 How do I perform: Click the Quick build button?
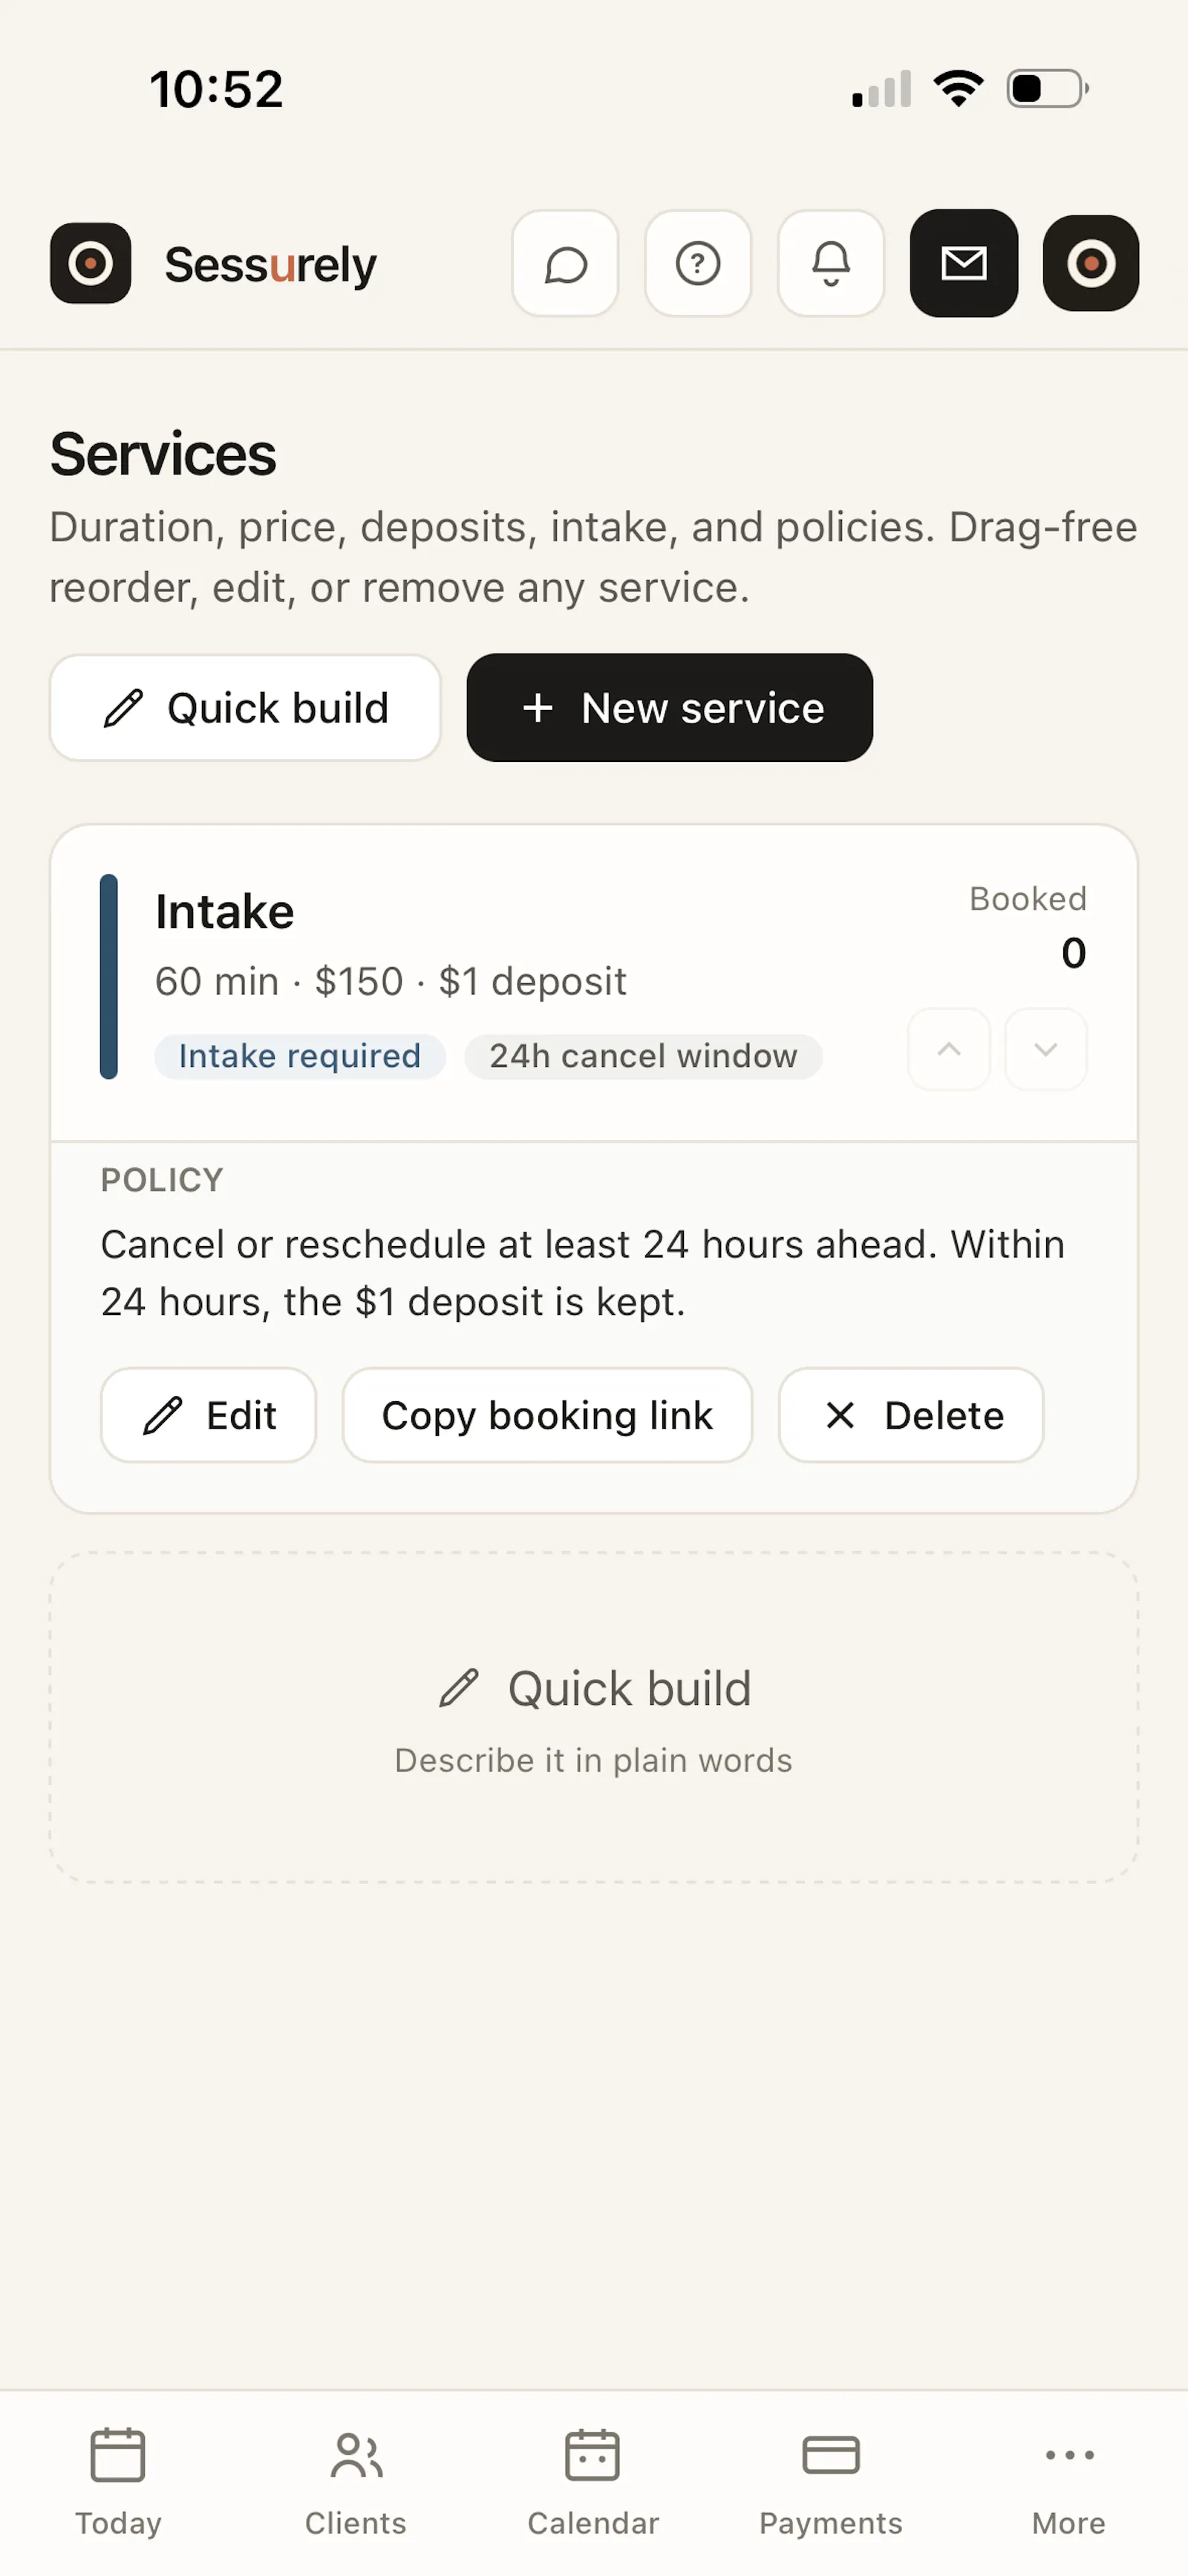[245, 708]
